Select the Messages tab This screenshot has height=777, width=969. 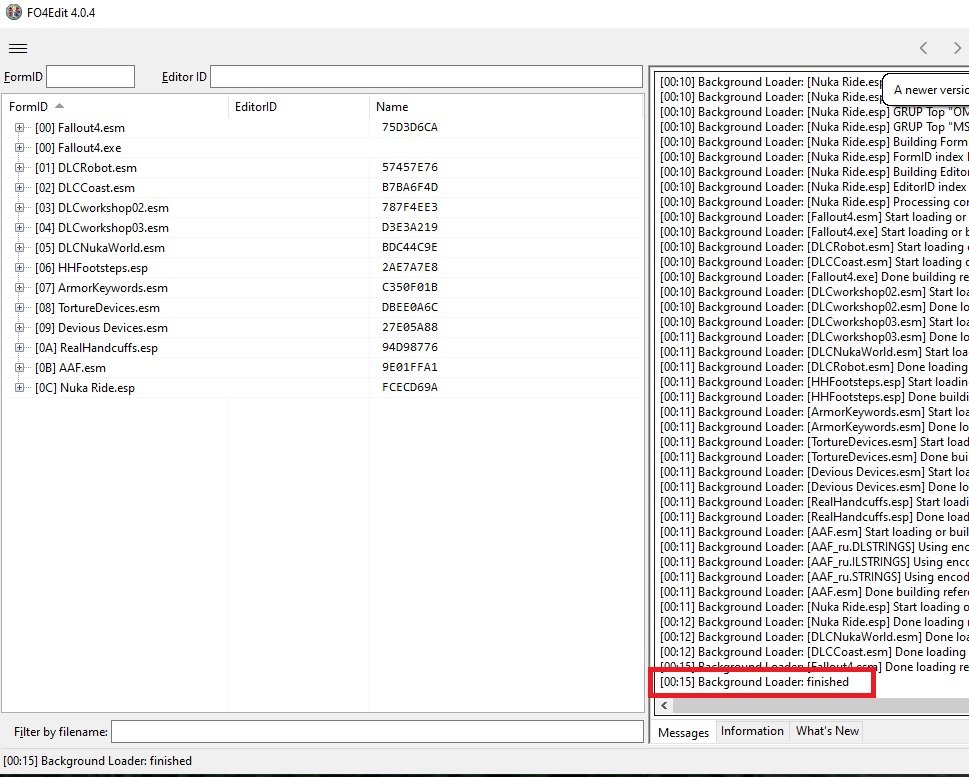683,732
